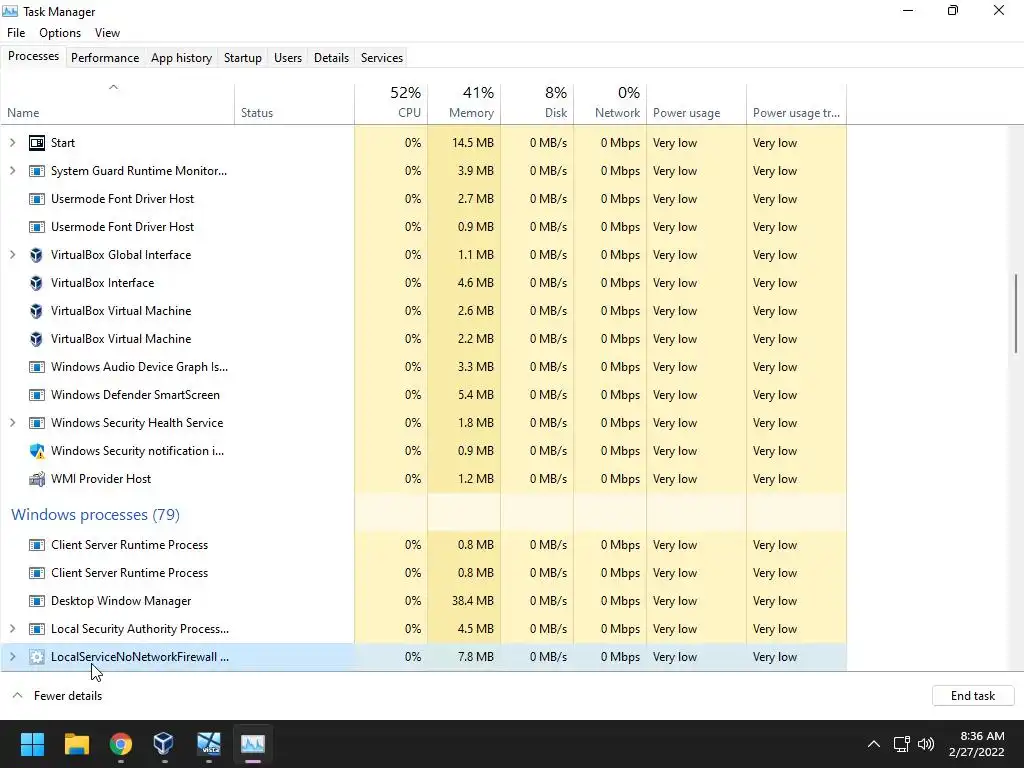Click the VirtualBox Interface cube icon
The height and width of the screenshot is (768, 1024).
[x=37, y=283]
